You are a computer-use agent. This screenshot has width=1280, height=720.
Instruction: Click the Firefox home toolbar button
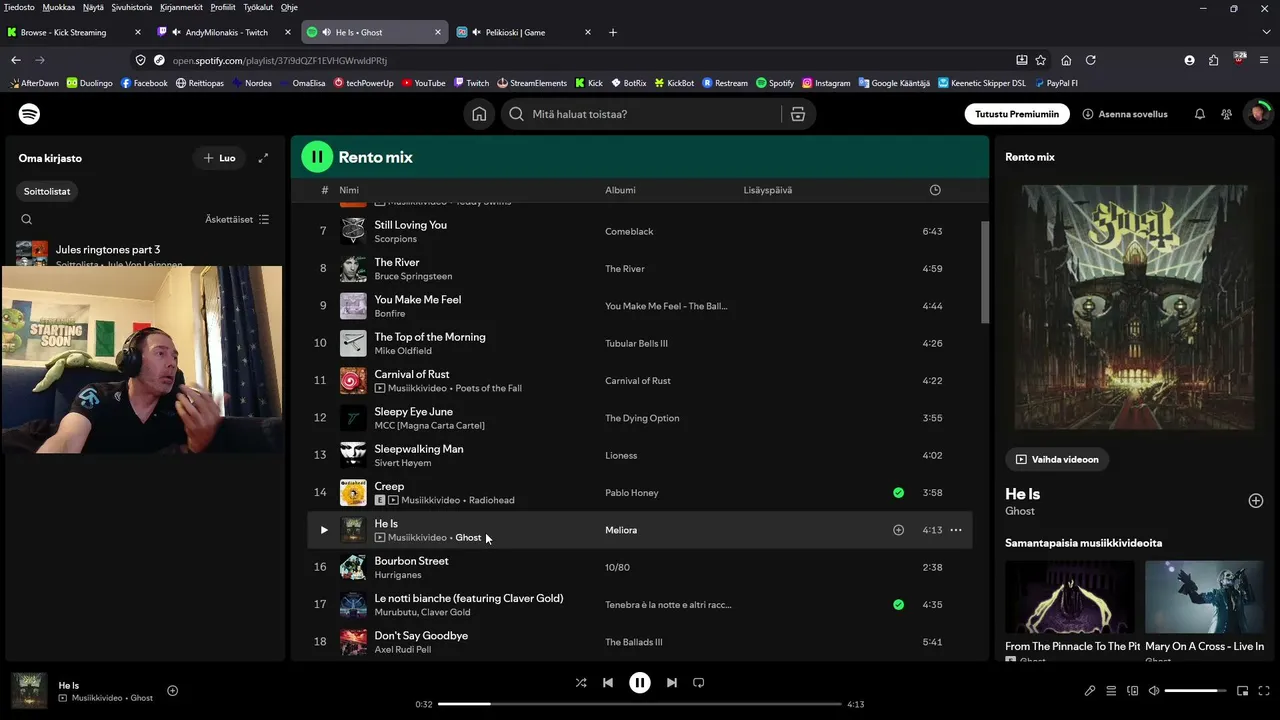click(1066, 60)
